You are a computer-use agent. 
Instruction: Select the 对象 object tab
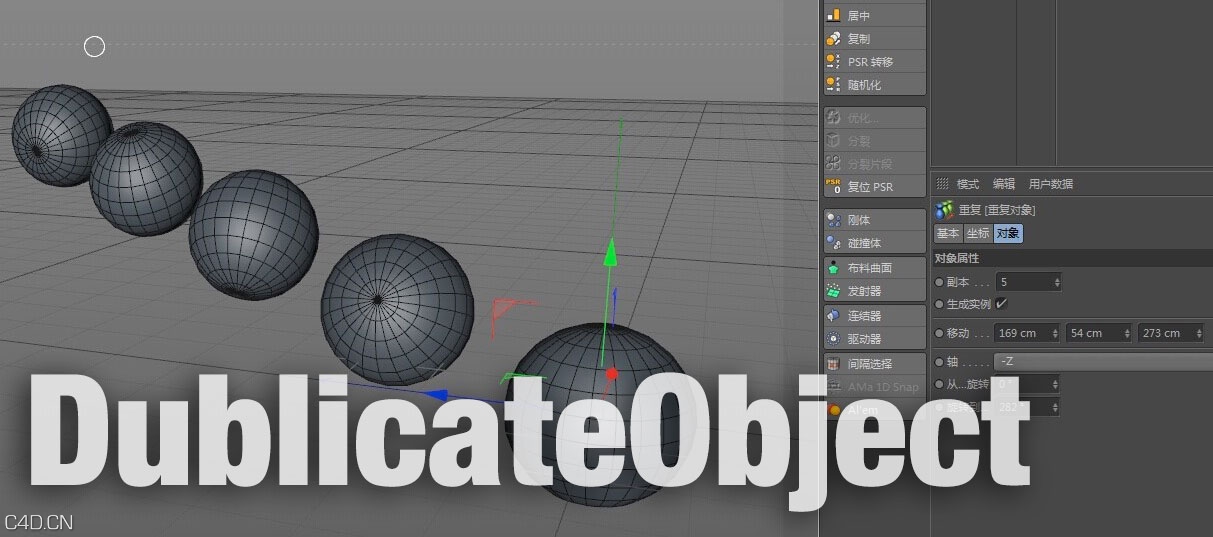1008,233
